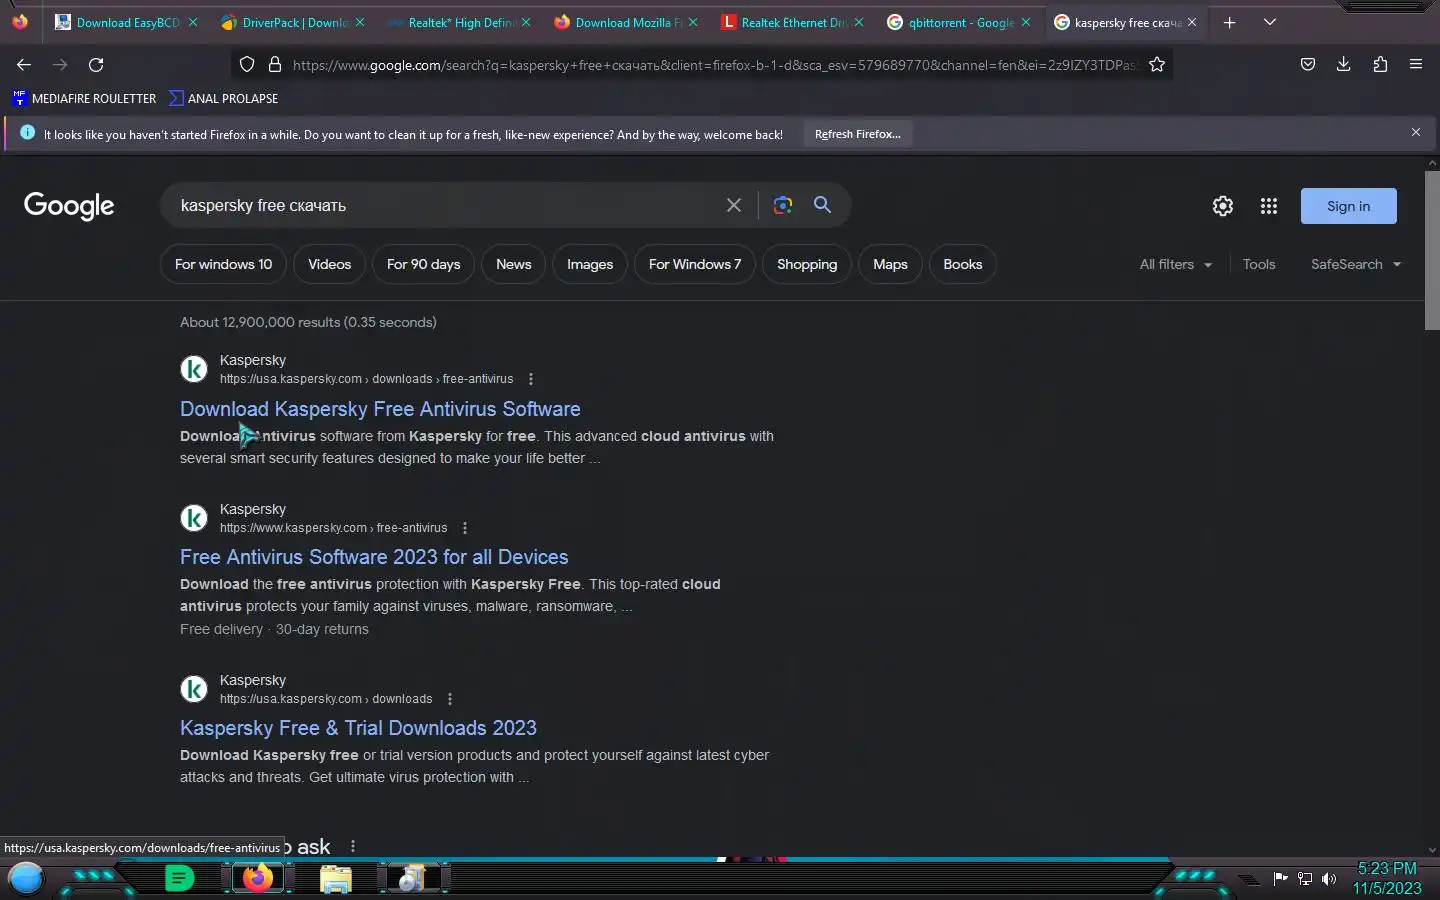Bookmark this page with the star
1440x900 pixels.
[x=1157, y=65]
